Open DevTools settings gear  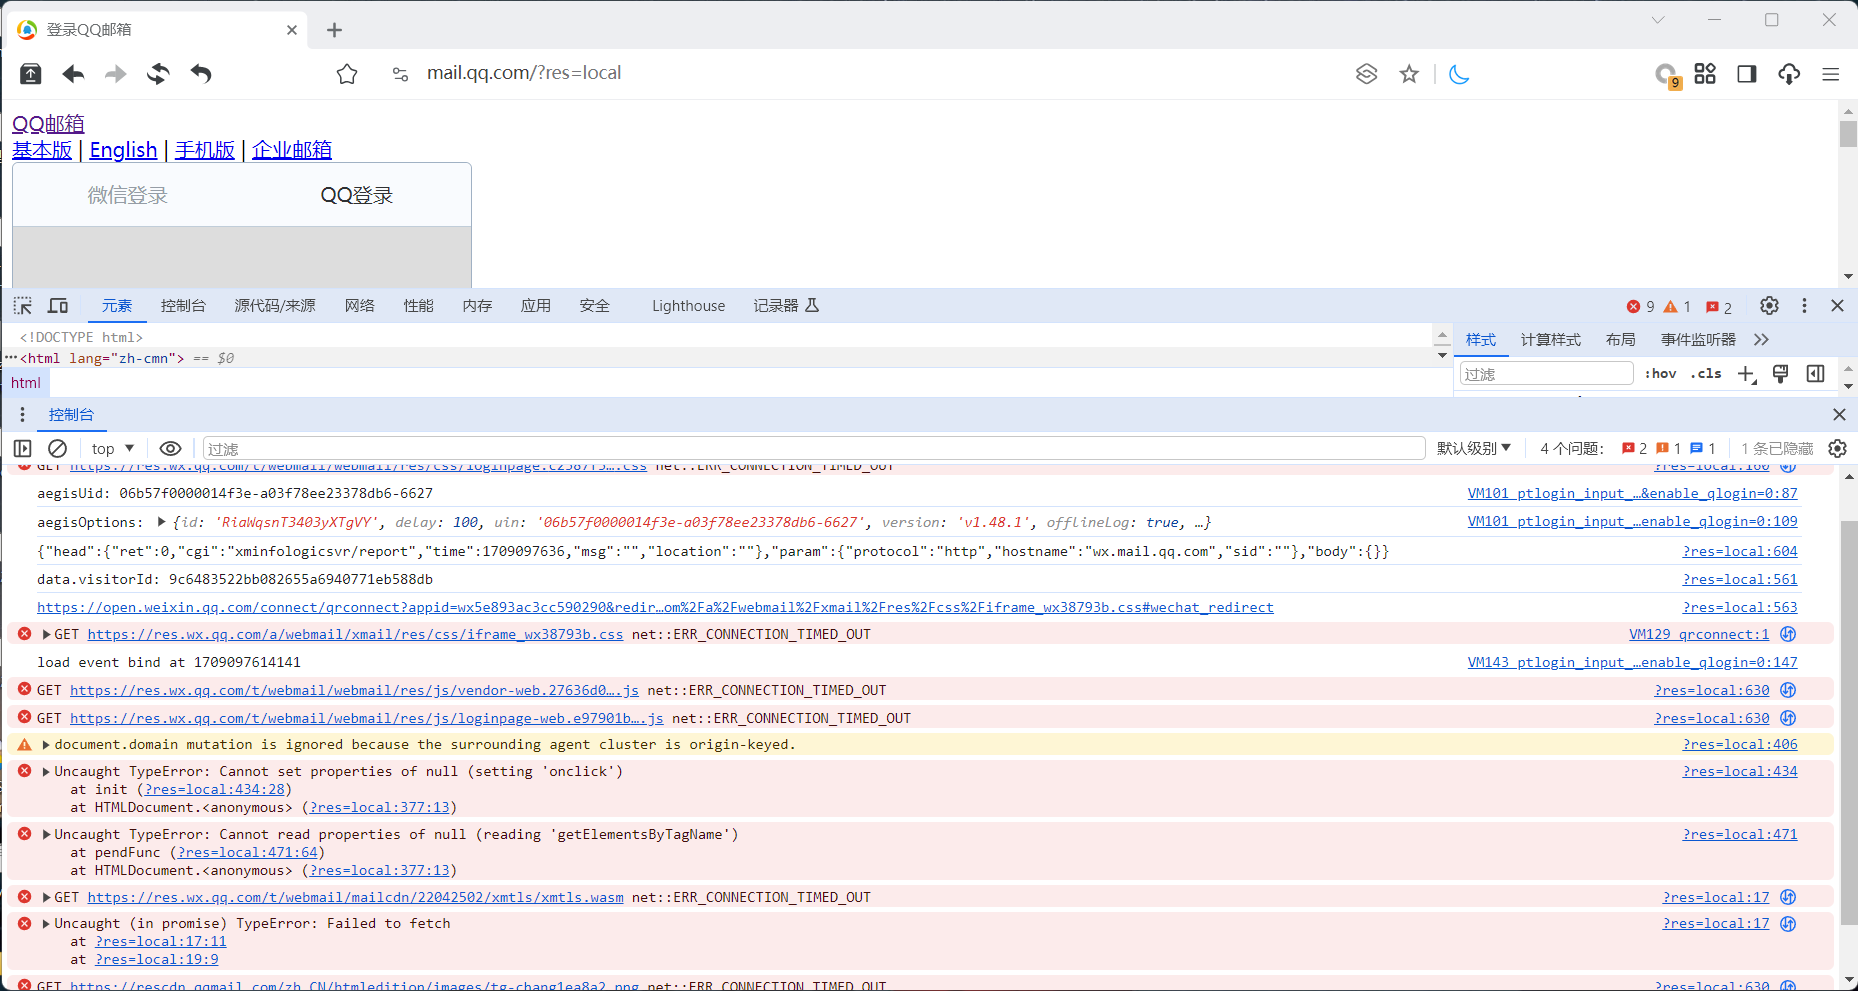1769,306
